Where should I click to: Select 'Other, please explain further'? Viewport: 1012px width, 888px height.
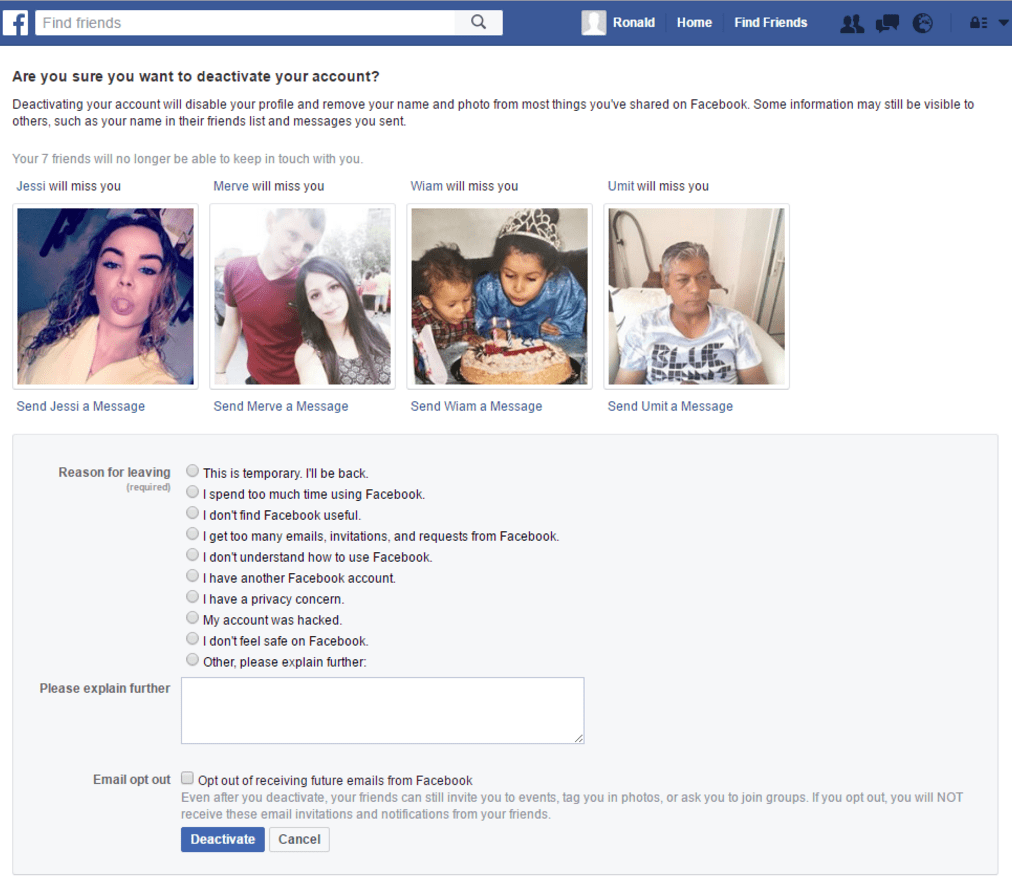click(x=192, y=660)
